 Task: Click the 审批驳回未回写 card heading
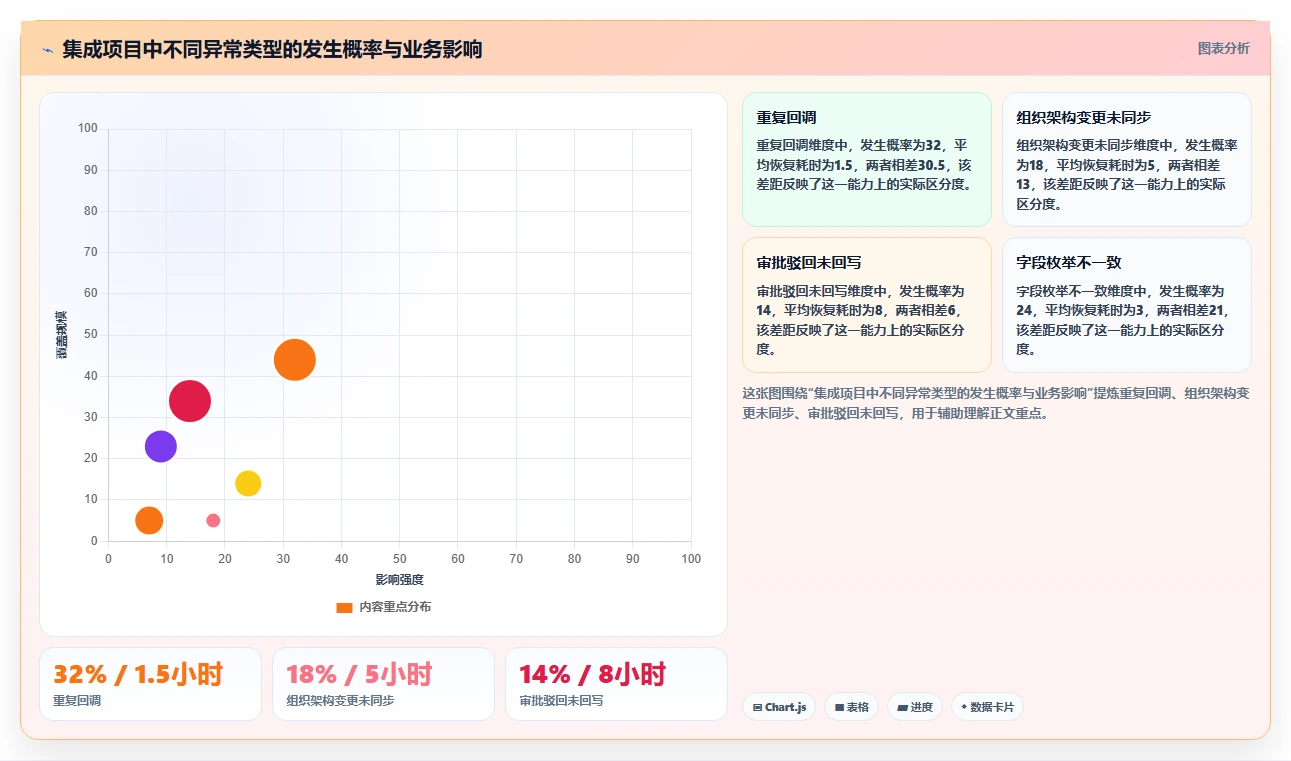(809, 262)
